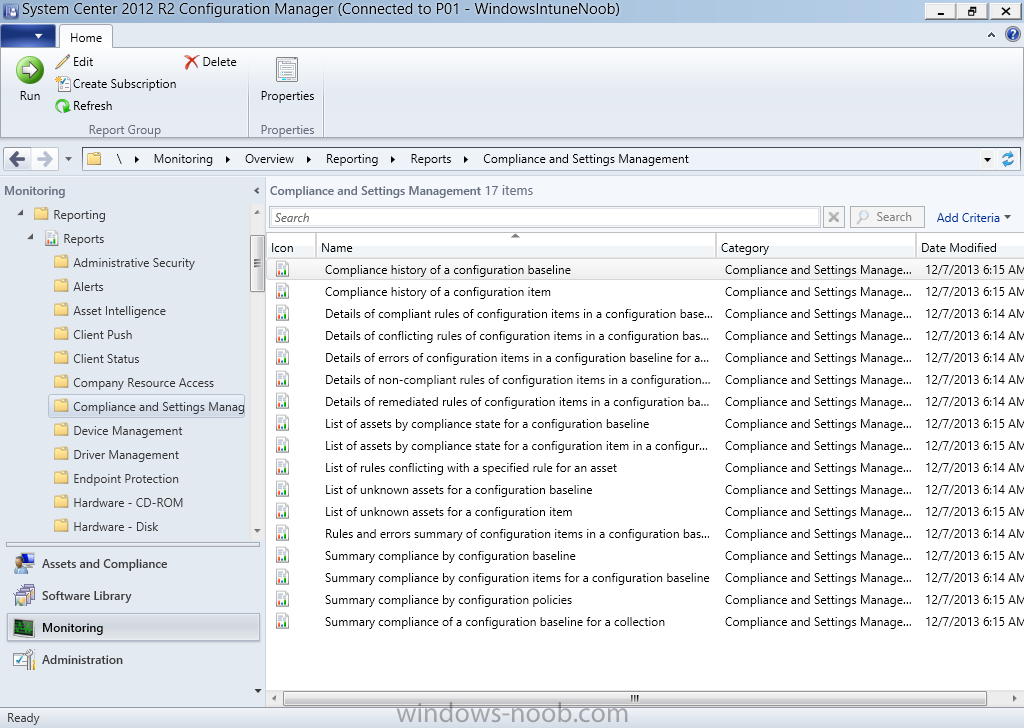Sort by Date Modified column header
This screenshot has height=728, width=1024.
pyautogui.click(x=970, y=246)
